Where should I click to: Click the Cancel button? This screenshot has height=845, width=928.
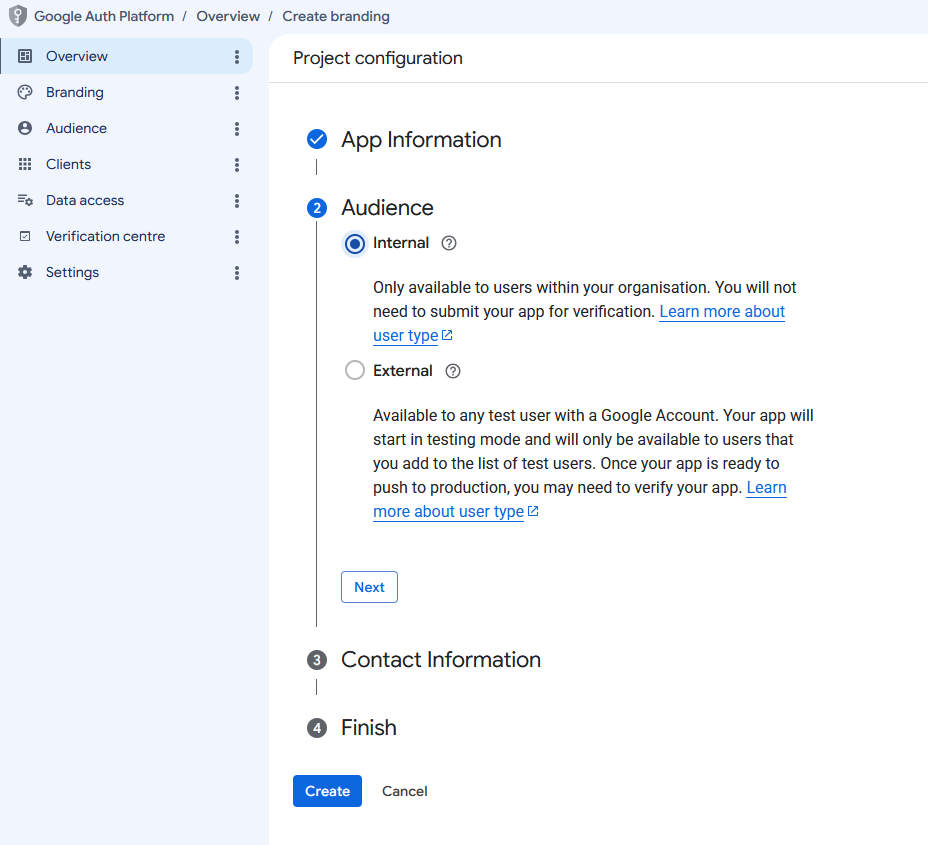click(x=405, y=791)
